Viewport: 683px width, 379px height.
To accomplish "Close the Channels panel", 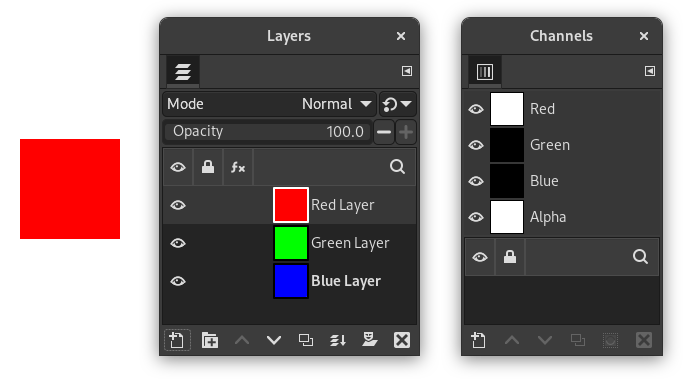I will click(x=644, y=36).
